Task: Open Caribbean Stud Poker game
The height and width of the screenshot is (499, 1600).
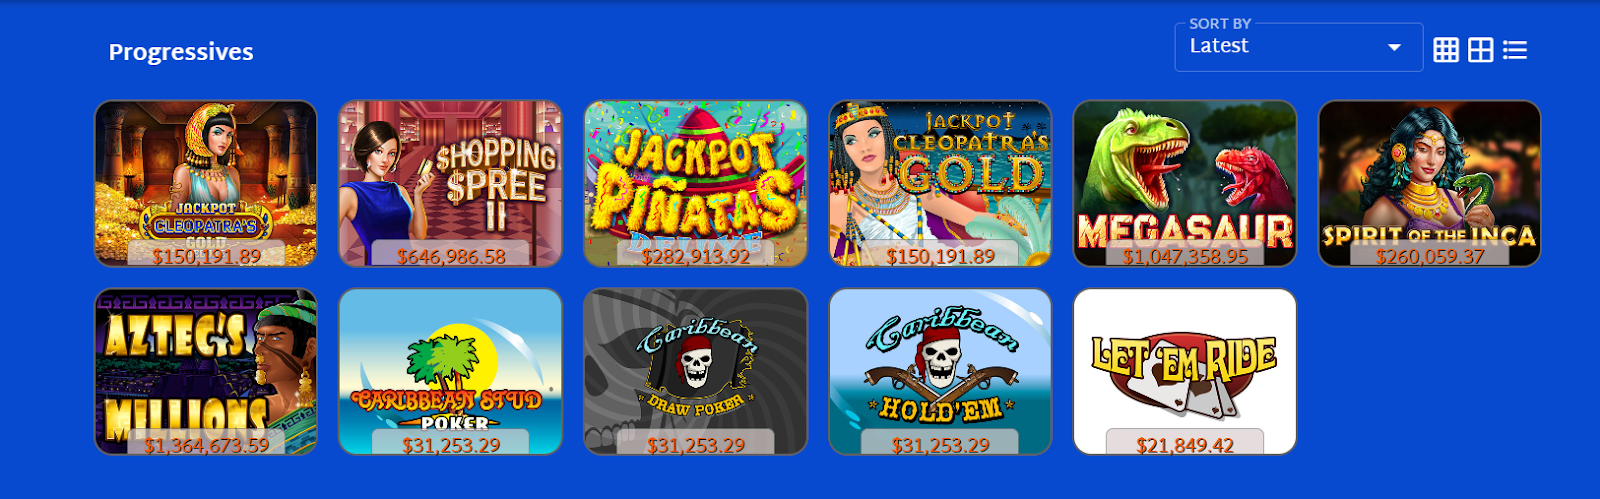Action: [451, 372]
